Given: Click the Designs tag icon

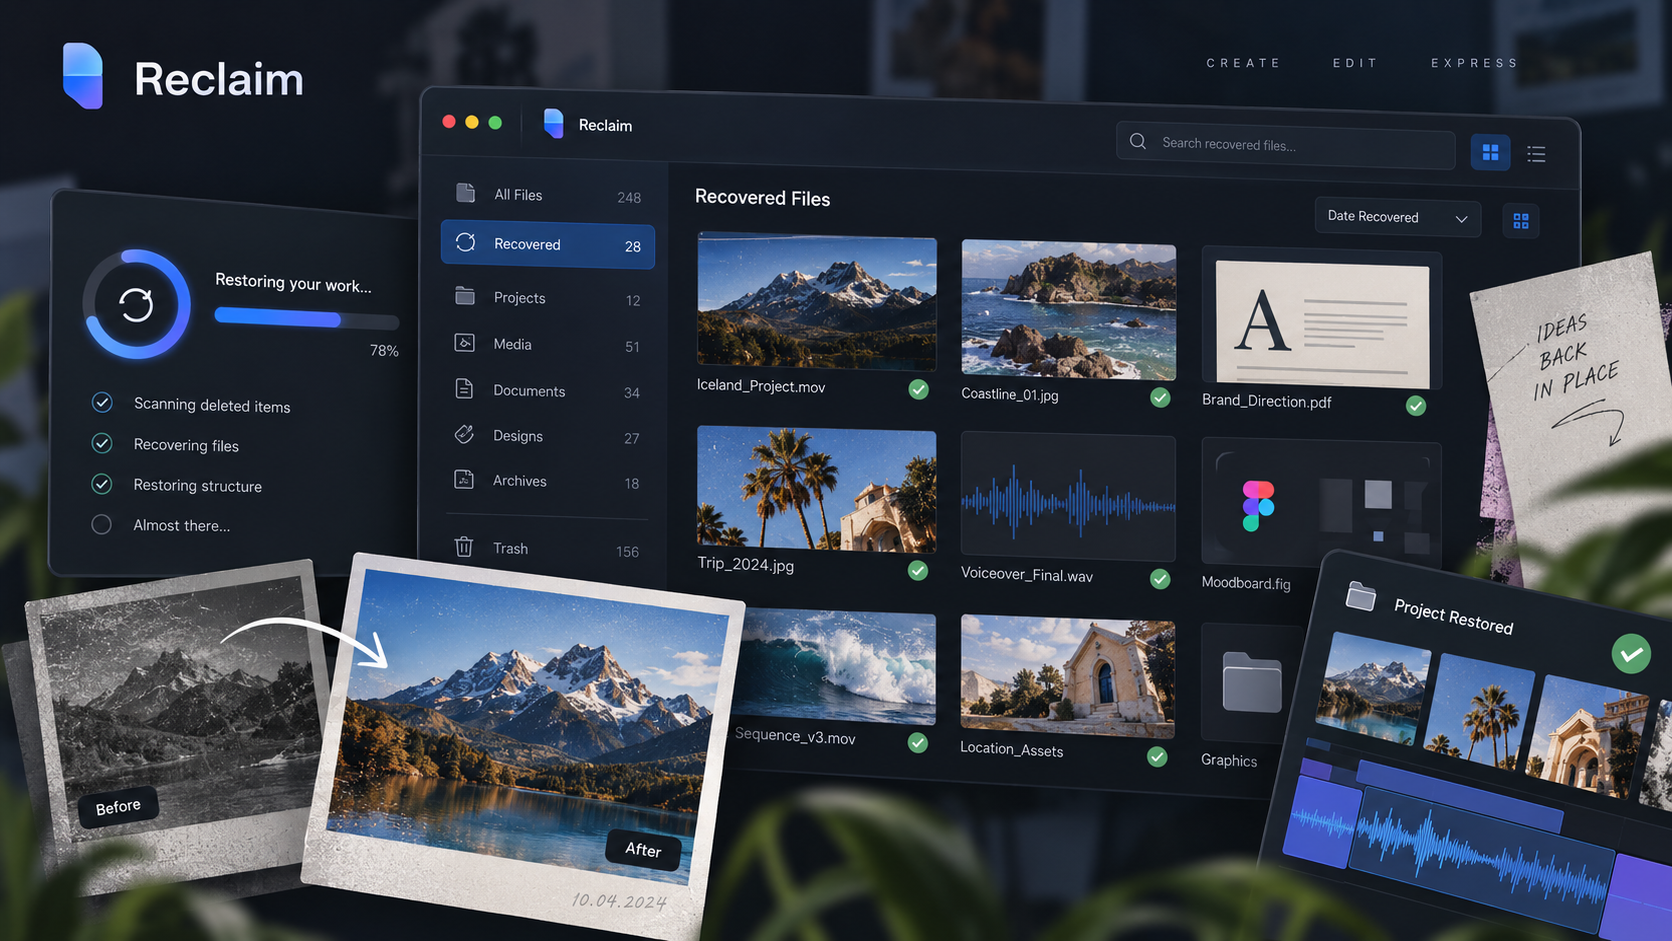Looking at the screenshot, I should [x=464, y=434].
